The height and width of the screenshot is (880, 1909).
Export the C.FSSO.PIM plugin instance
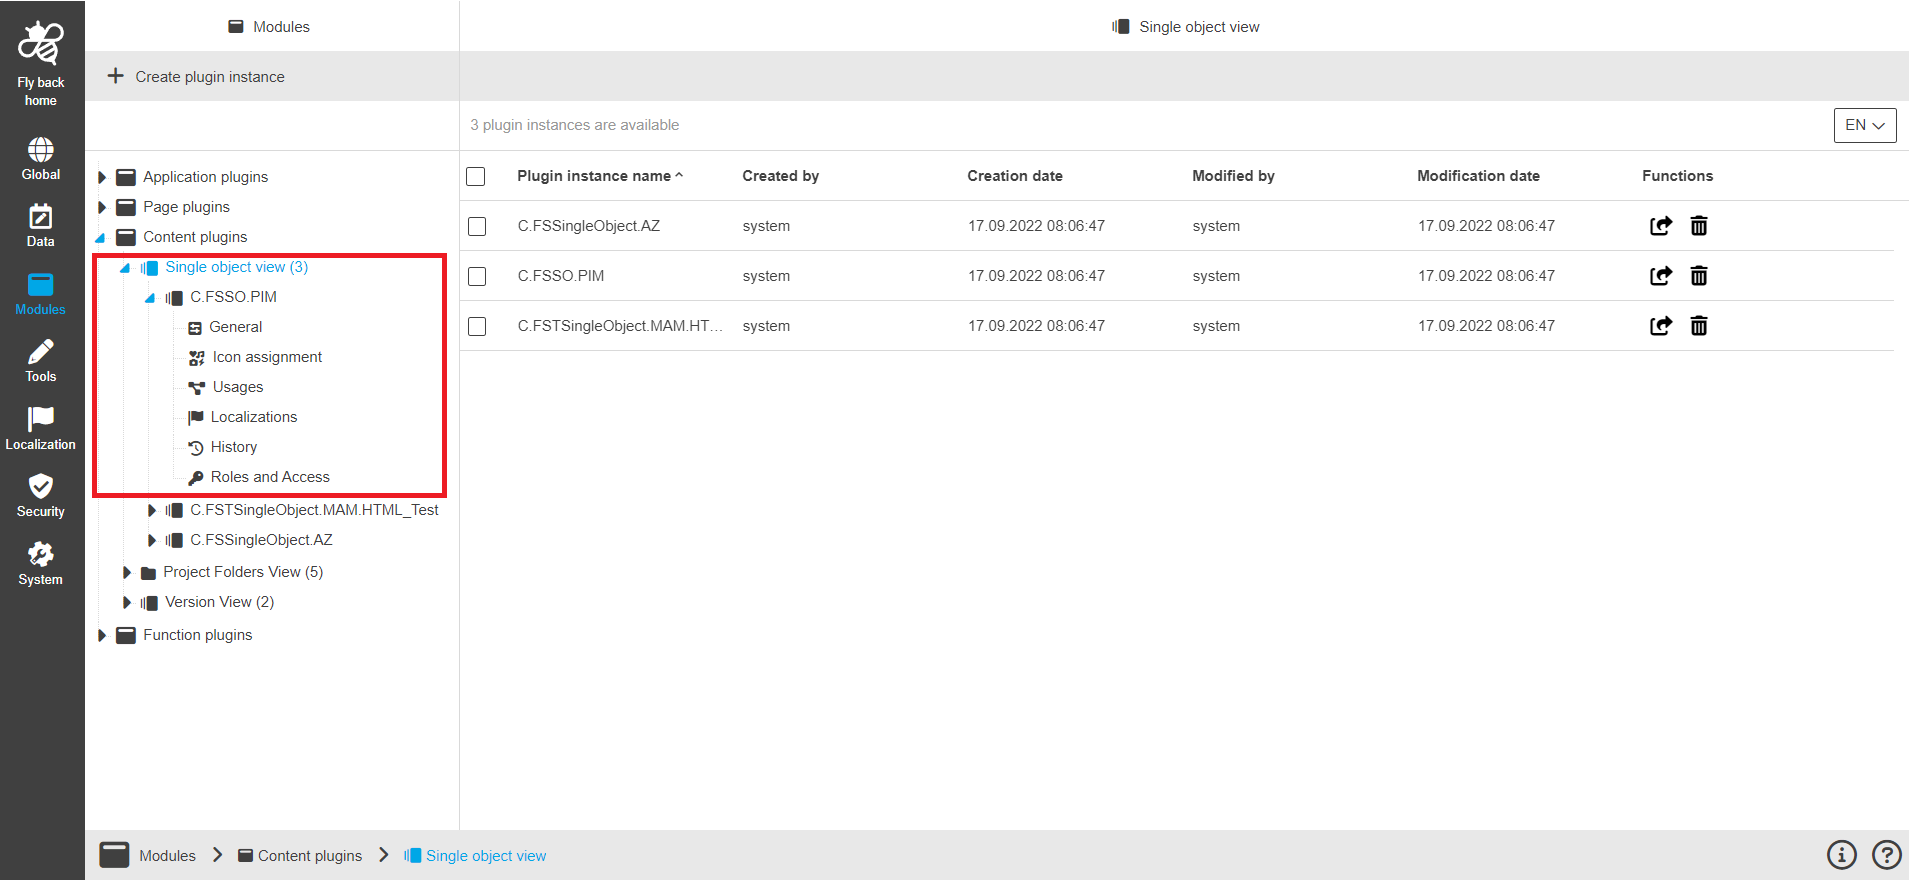tap(1661, 276)
